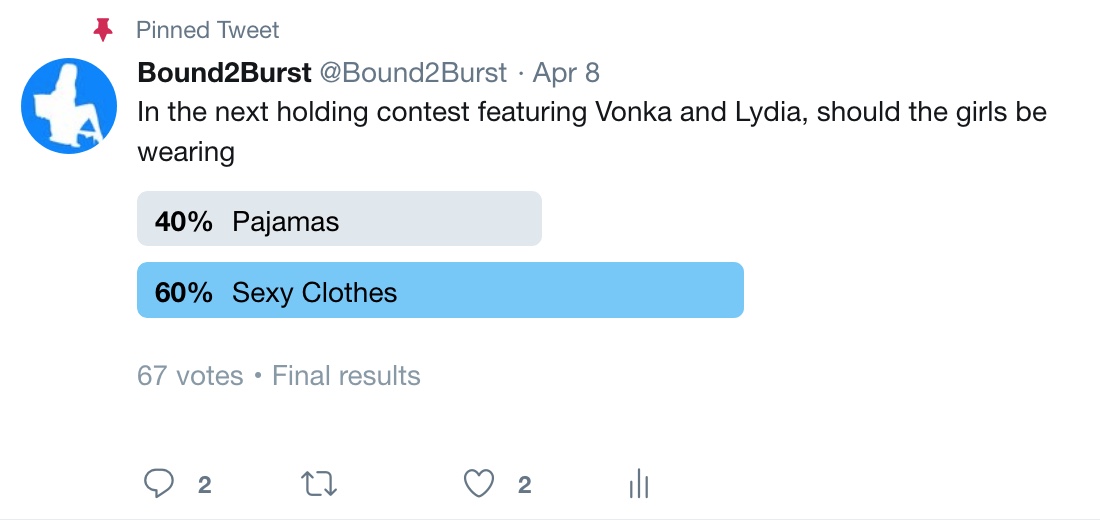Select the Sexy Clothes poll bar
This screenshot has width=1100, height=520.
[x=440, y=290]
